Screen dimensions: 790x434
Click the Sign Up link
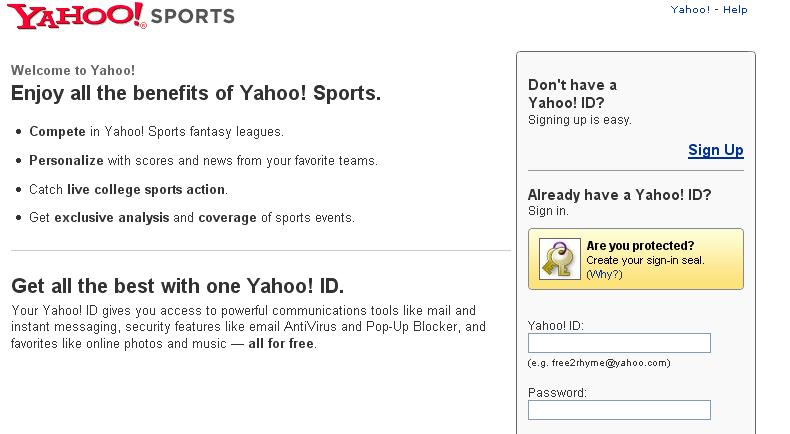click(715, 150)
